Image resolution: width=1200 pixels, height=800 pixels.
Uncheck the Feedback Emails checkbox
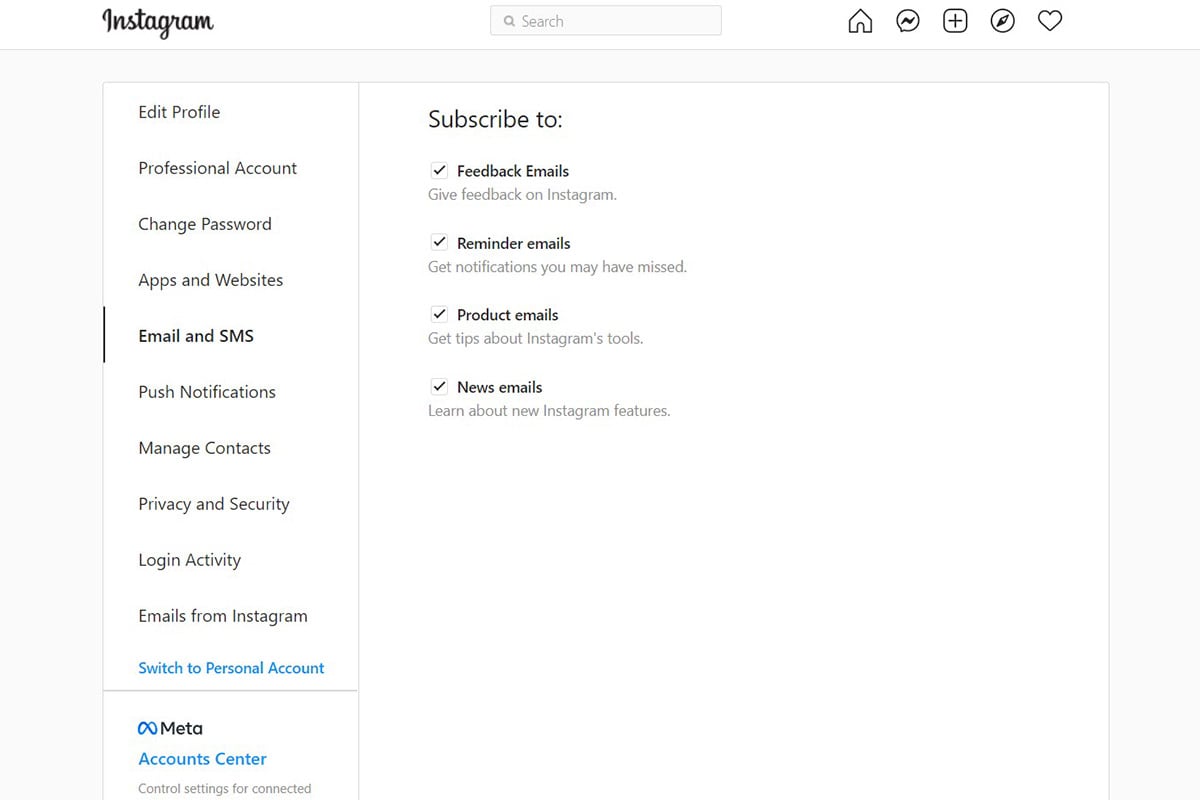pos(439,171)
